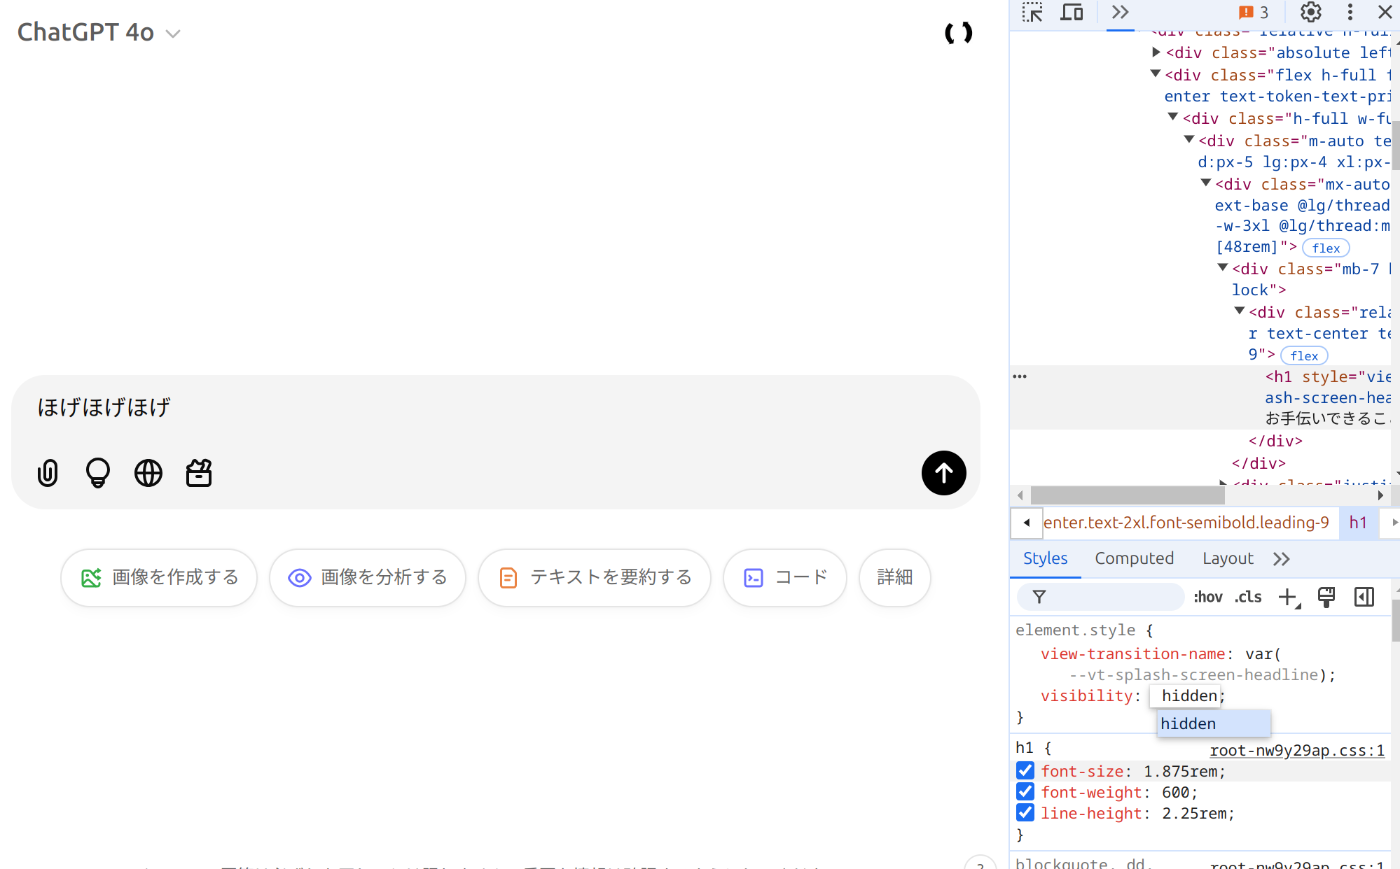
Task: Toggle the computed styles sidebar icon
Action: point(1364,597)
